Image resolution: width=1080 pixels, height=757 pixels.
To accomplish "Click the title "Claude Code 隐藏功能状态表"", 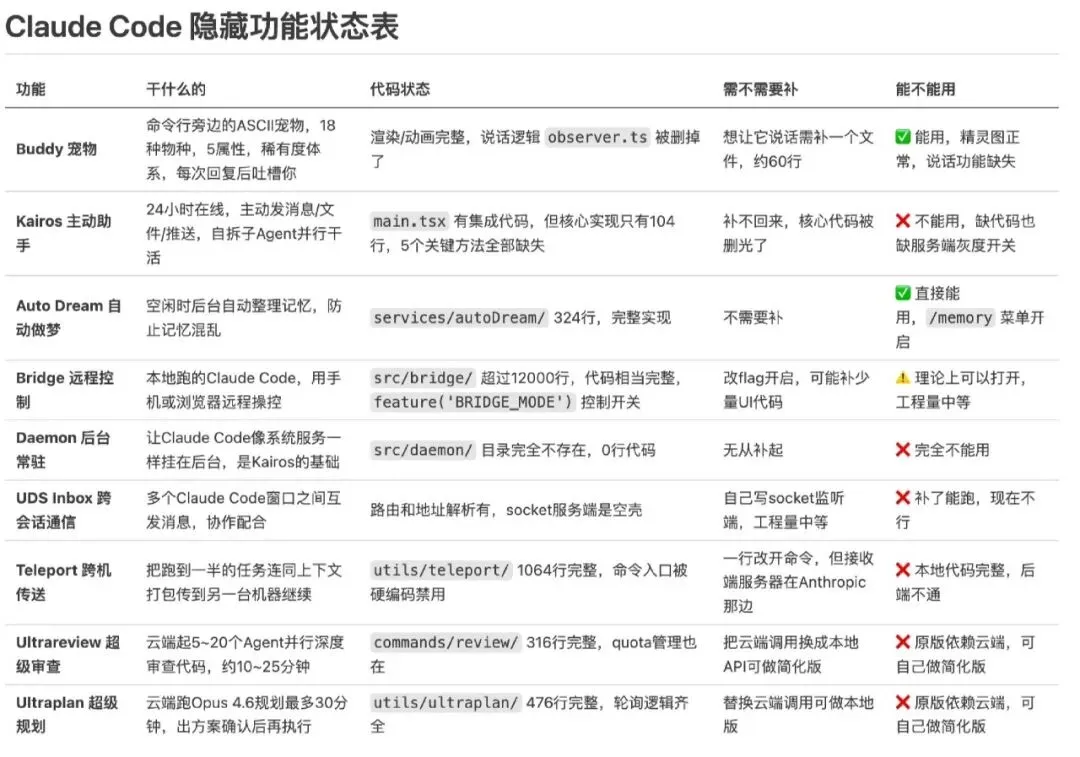I will pos(202,27).
